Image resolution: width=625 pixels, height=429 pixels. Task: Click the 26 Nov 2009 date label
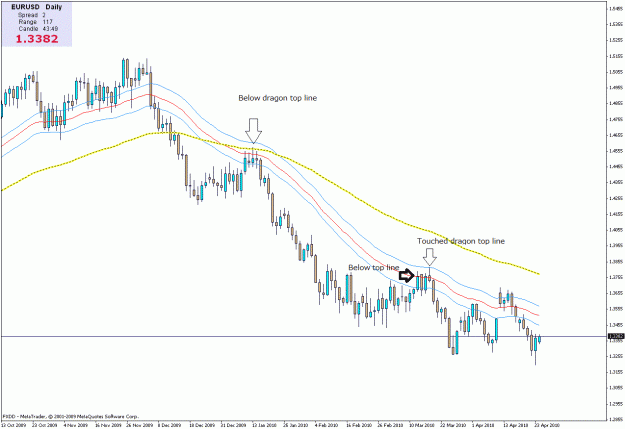tap(140, 425)
